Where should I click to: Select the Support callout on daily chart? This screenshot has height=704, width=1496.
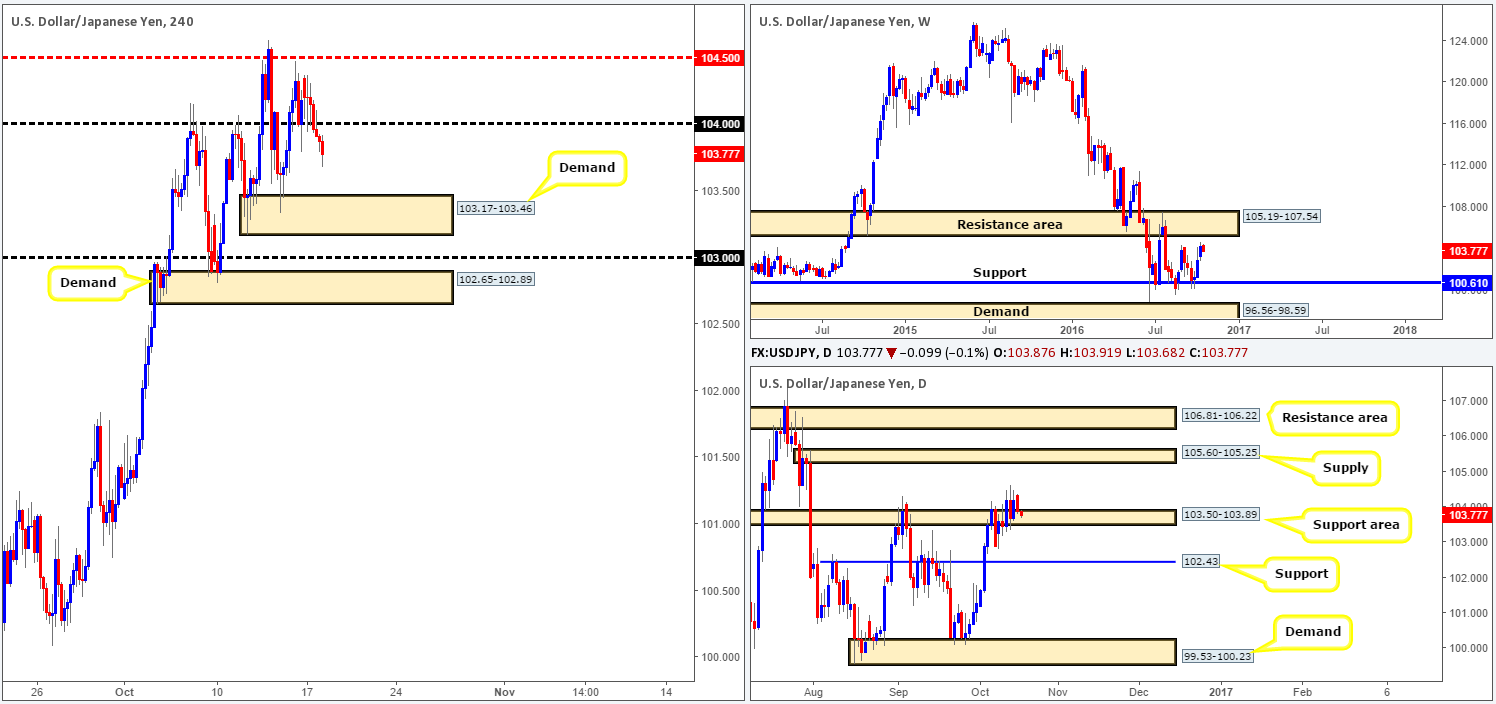click(1301, 574)
